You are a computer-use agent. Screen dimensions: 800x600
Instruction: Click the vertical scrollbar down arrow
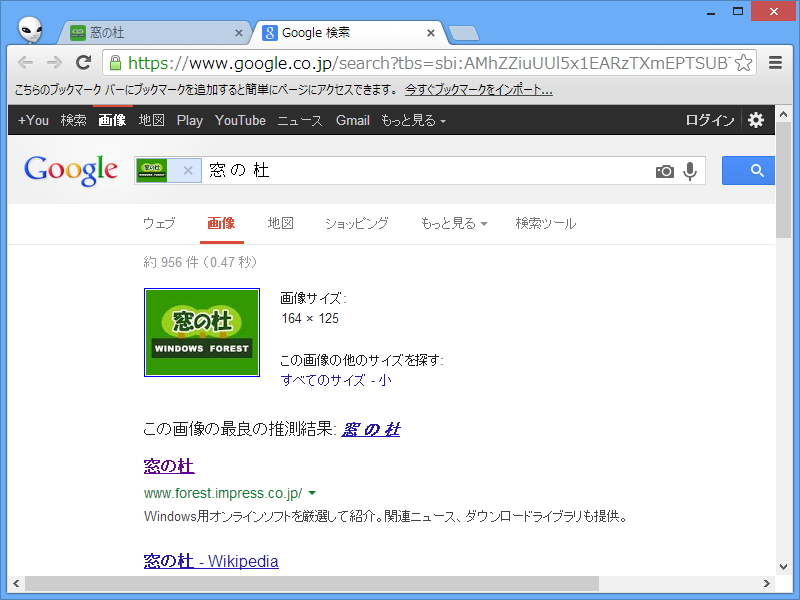coord(784,566)
